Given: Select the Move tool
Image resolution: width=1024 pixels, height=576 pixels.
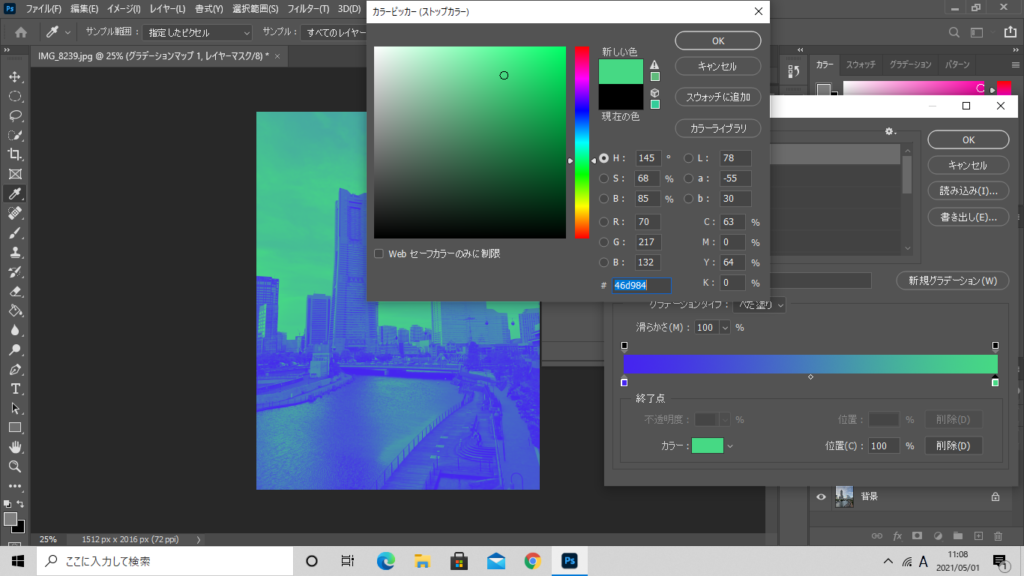Looking at the screenshot, I should point(14,77).
